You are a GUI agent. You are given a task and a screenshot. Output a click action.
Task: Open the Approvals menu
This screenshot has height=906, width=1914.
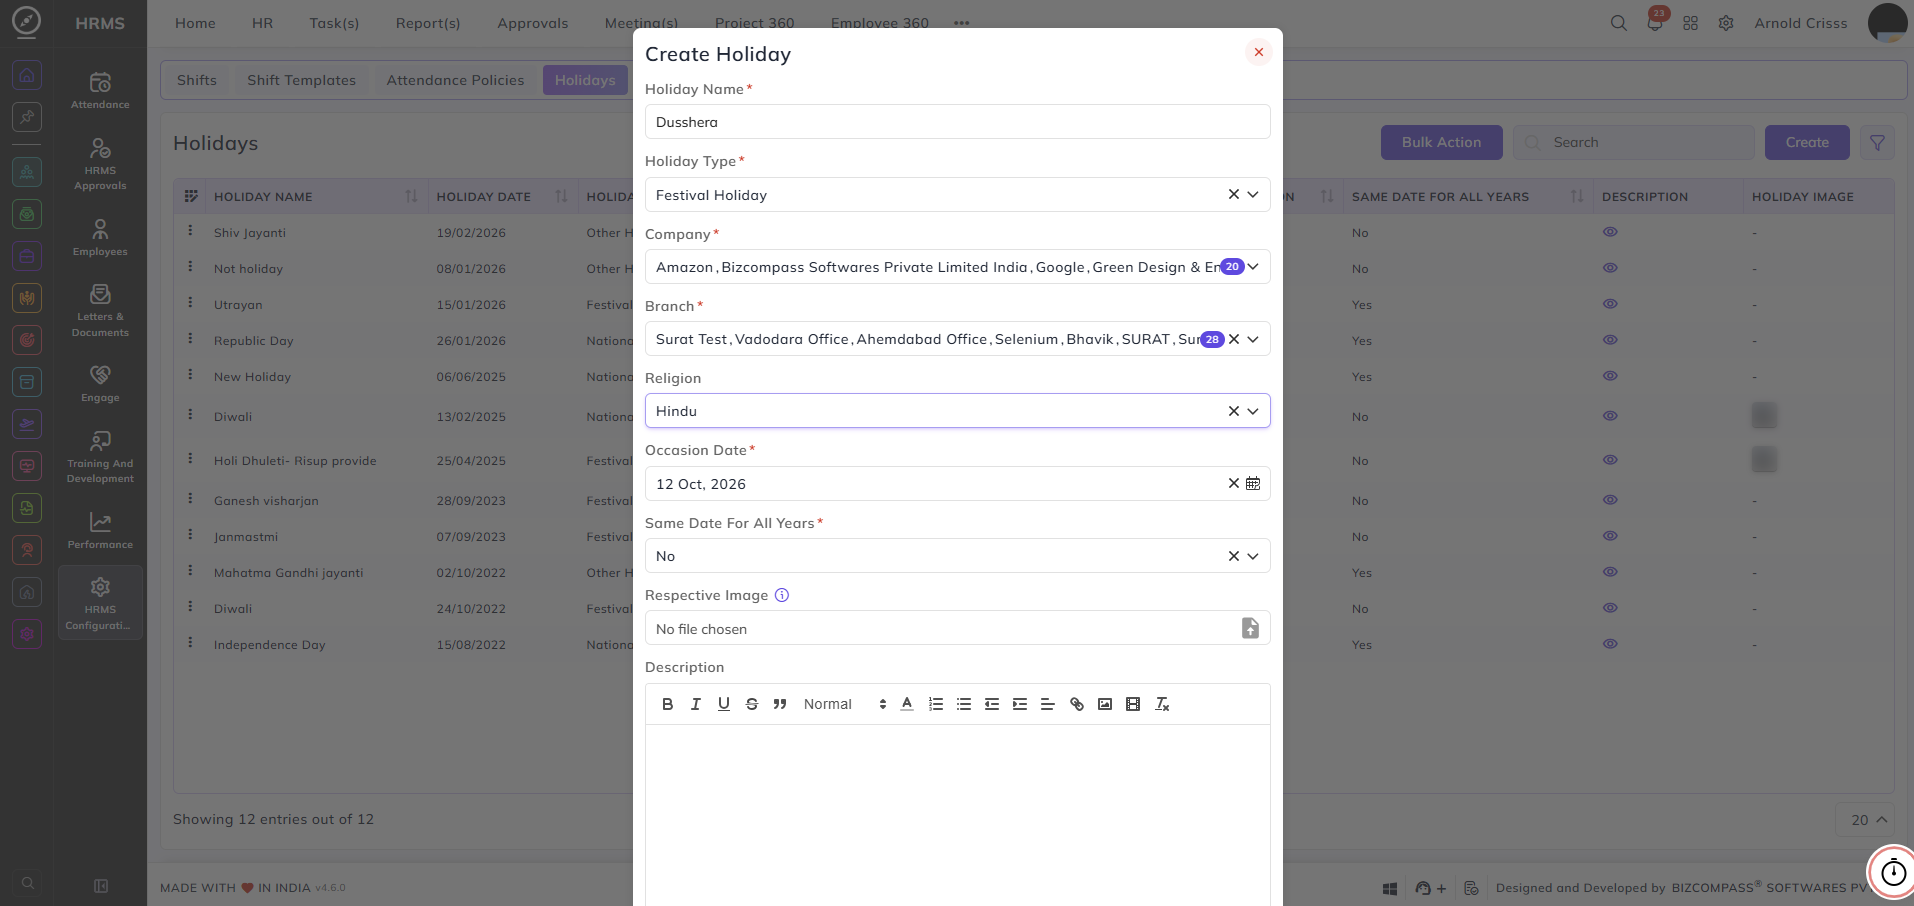532,23
